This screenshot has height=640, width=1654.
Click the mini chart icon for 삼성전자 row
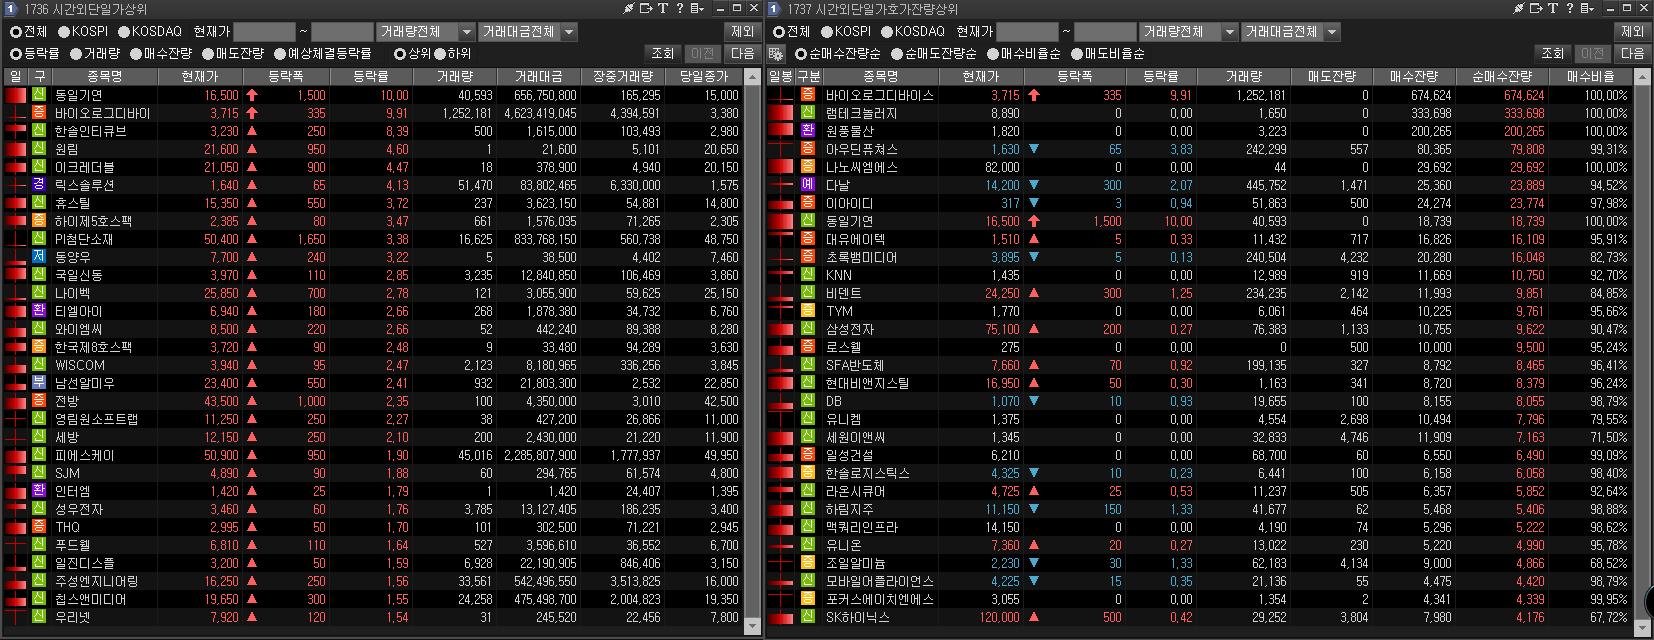(781, 329)
